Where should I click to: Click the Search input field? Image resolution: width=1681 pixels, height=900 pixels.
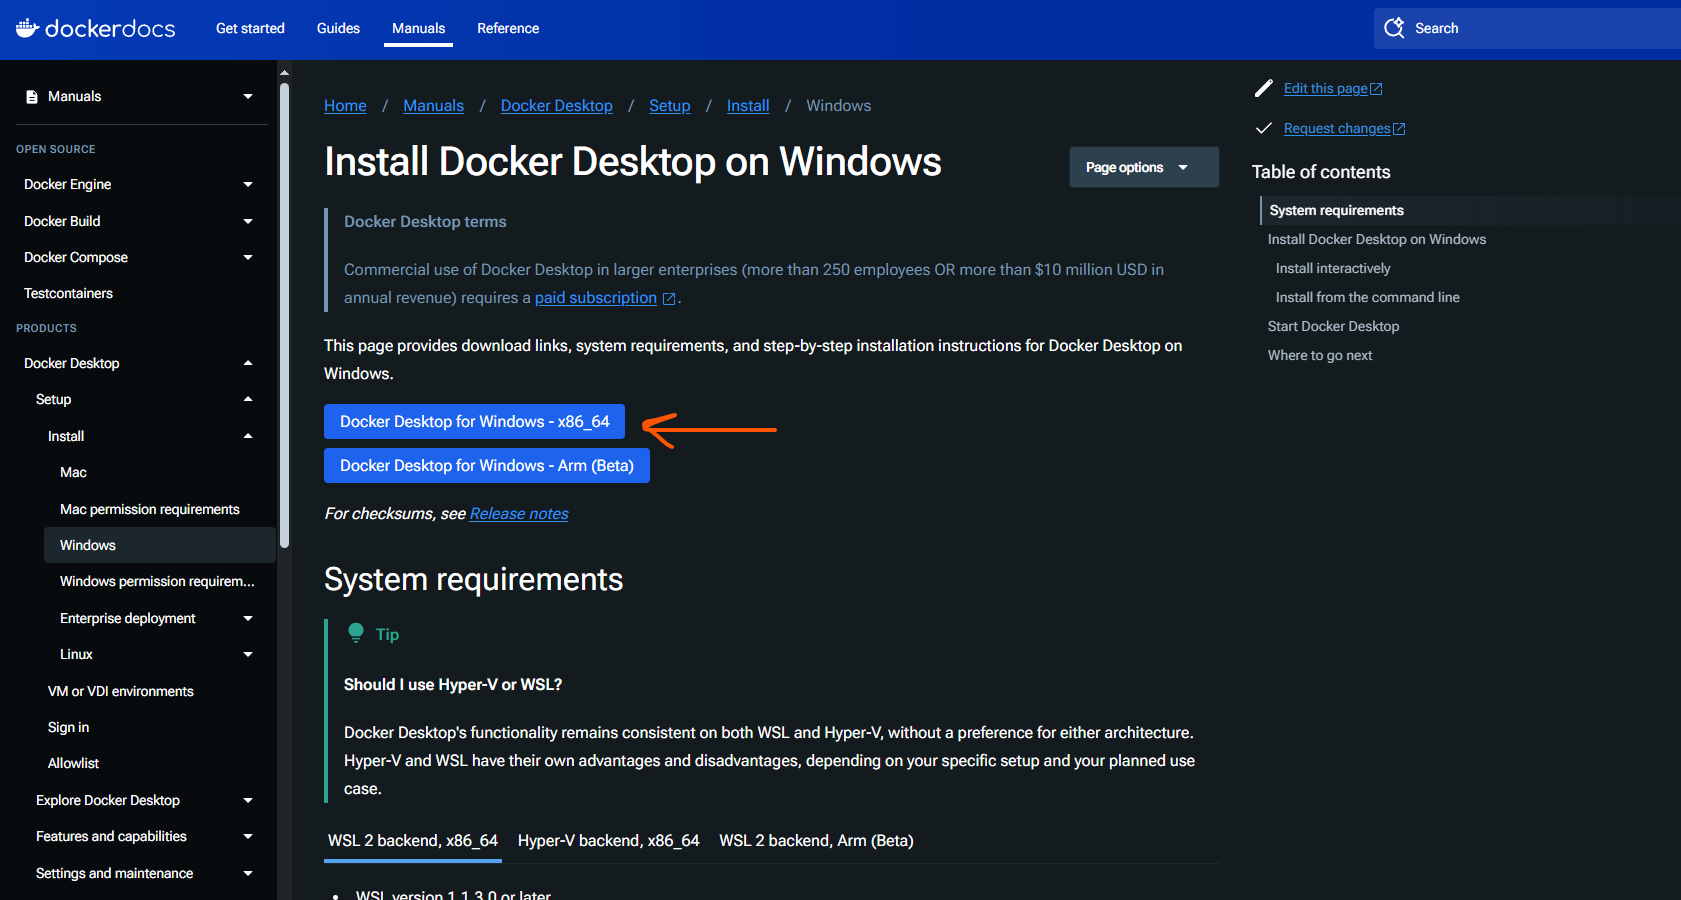point(1527,28)
